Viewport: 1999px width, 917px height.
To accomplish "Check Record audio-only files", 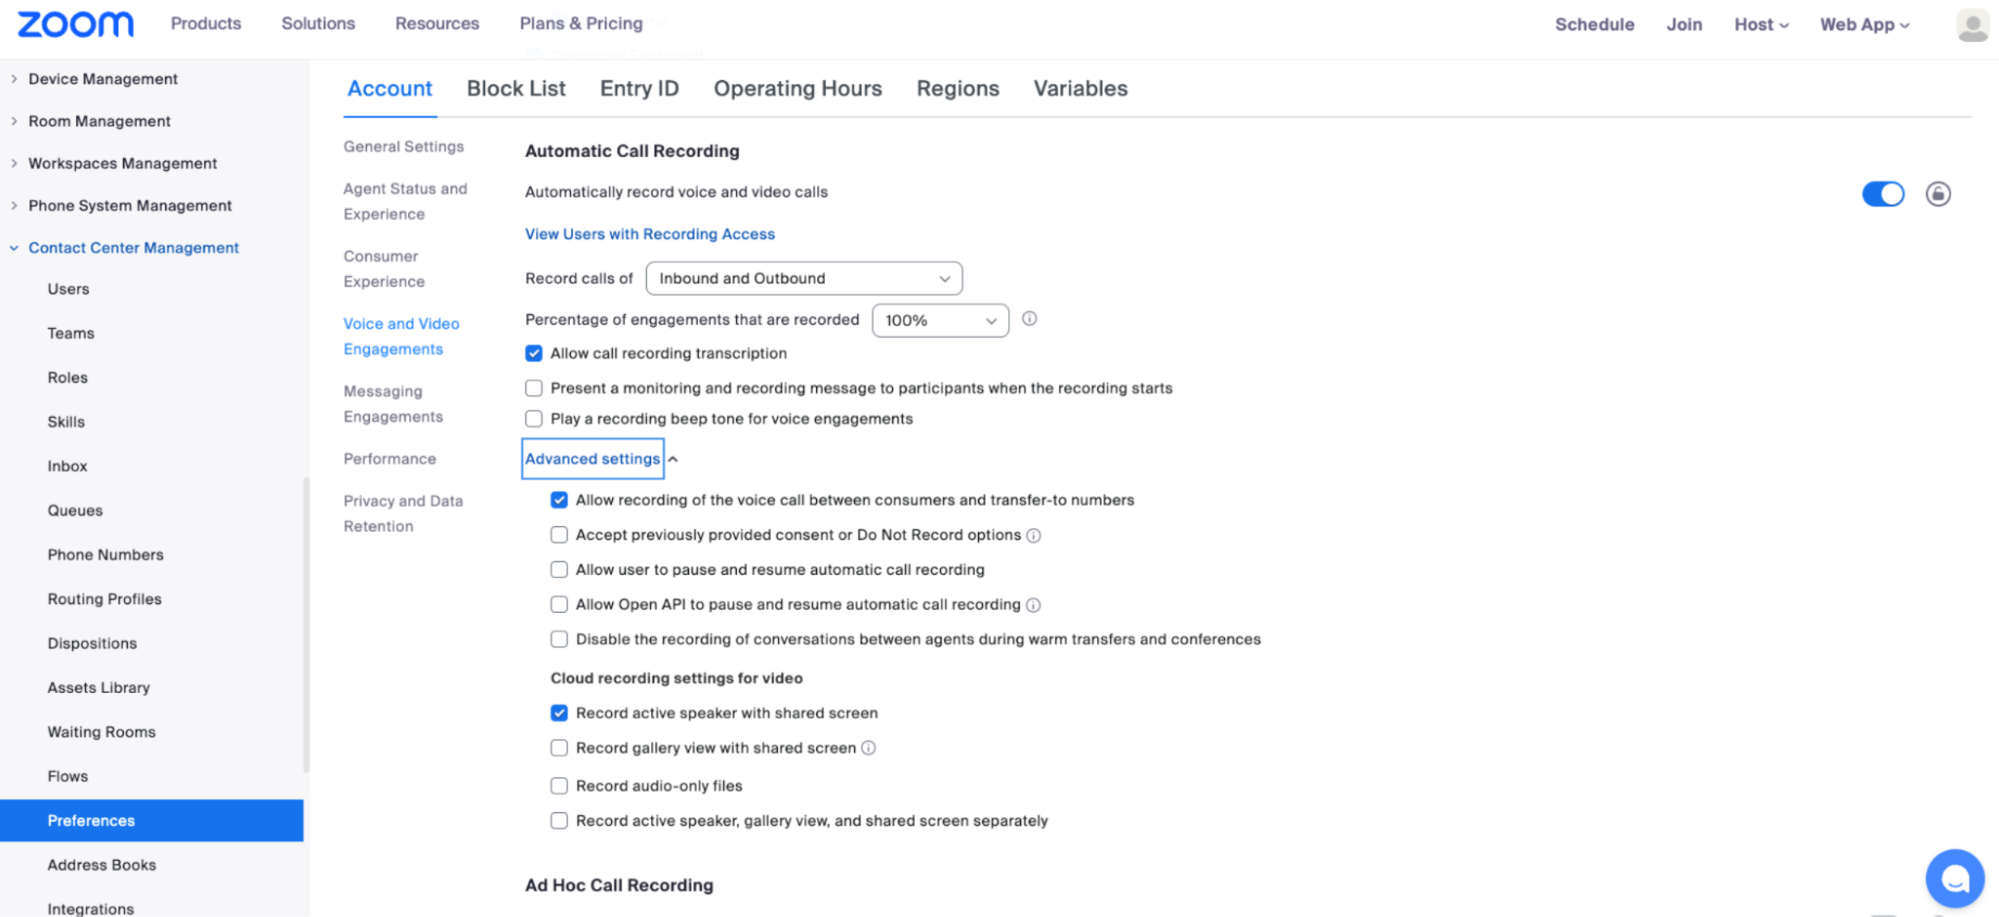I will (559, 786).
